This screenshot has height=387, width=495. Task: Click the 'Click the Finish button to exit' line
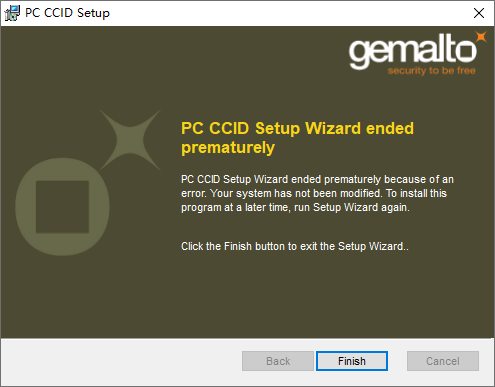coord(295,246)
